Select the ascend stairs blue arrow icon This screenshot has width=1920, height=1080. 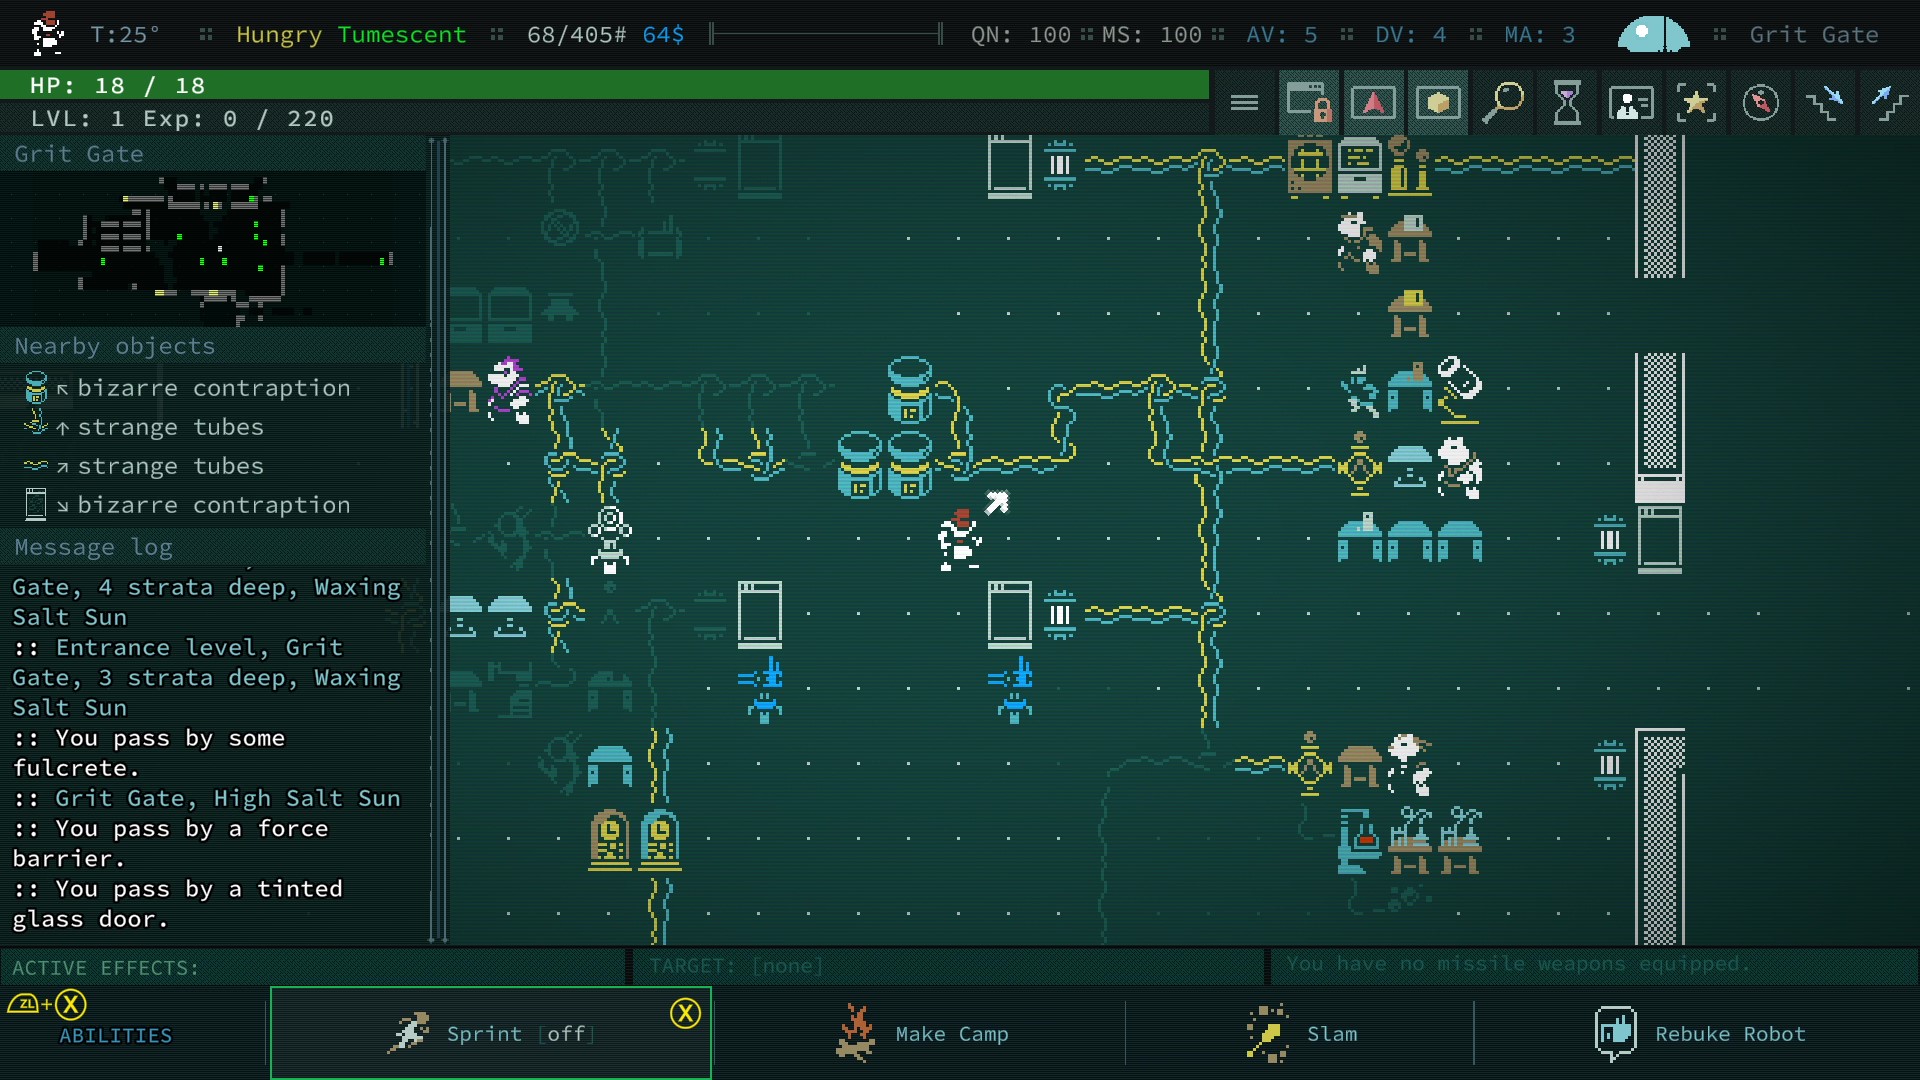pos(1889,102)
